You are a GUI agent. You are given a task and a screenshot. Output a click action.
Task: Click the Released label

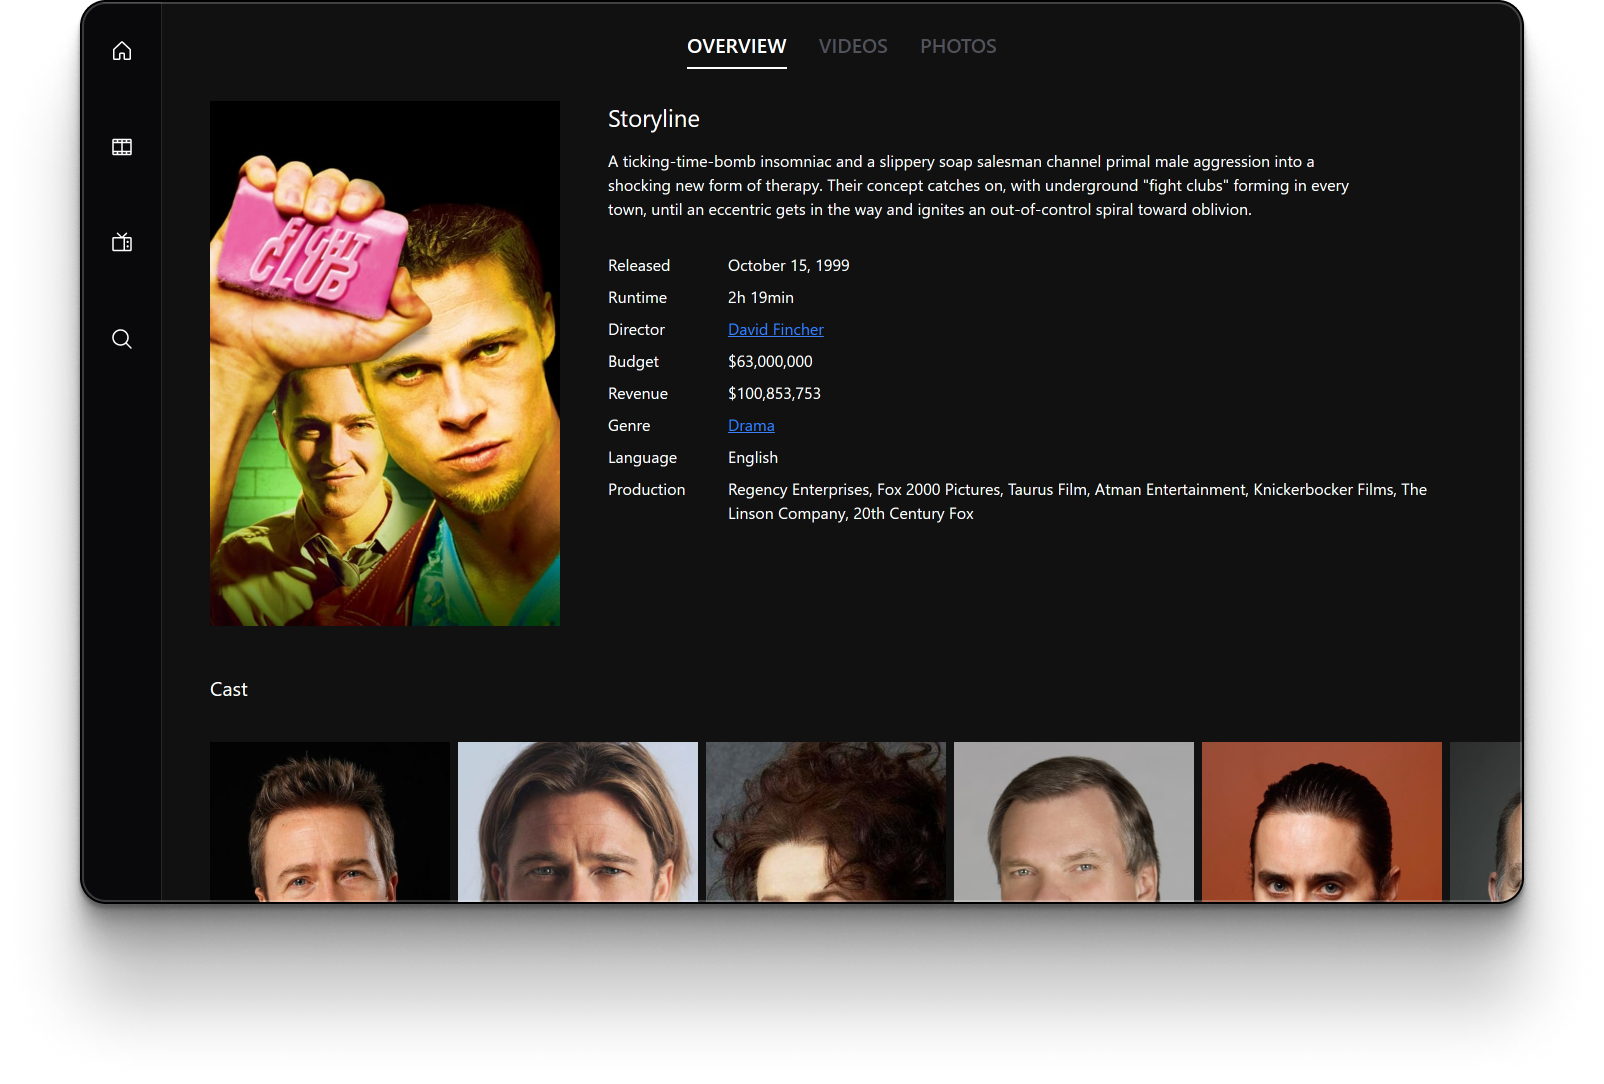[x=639, y=266]
